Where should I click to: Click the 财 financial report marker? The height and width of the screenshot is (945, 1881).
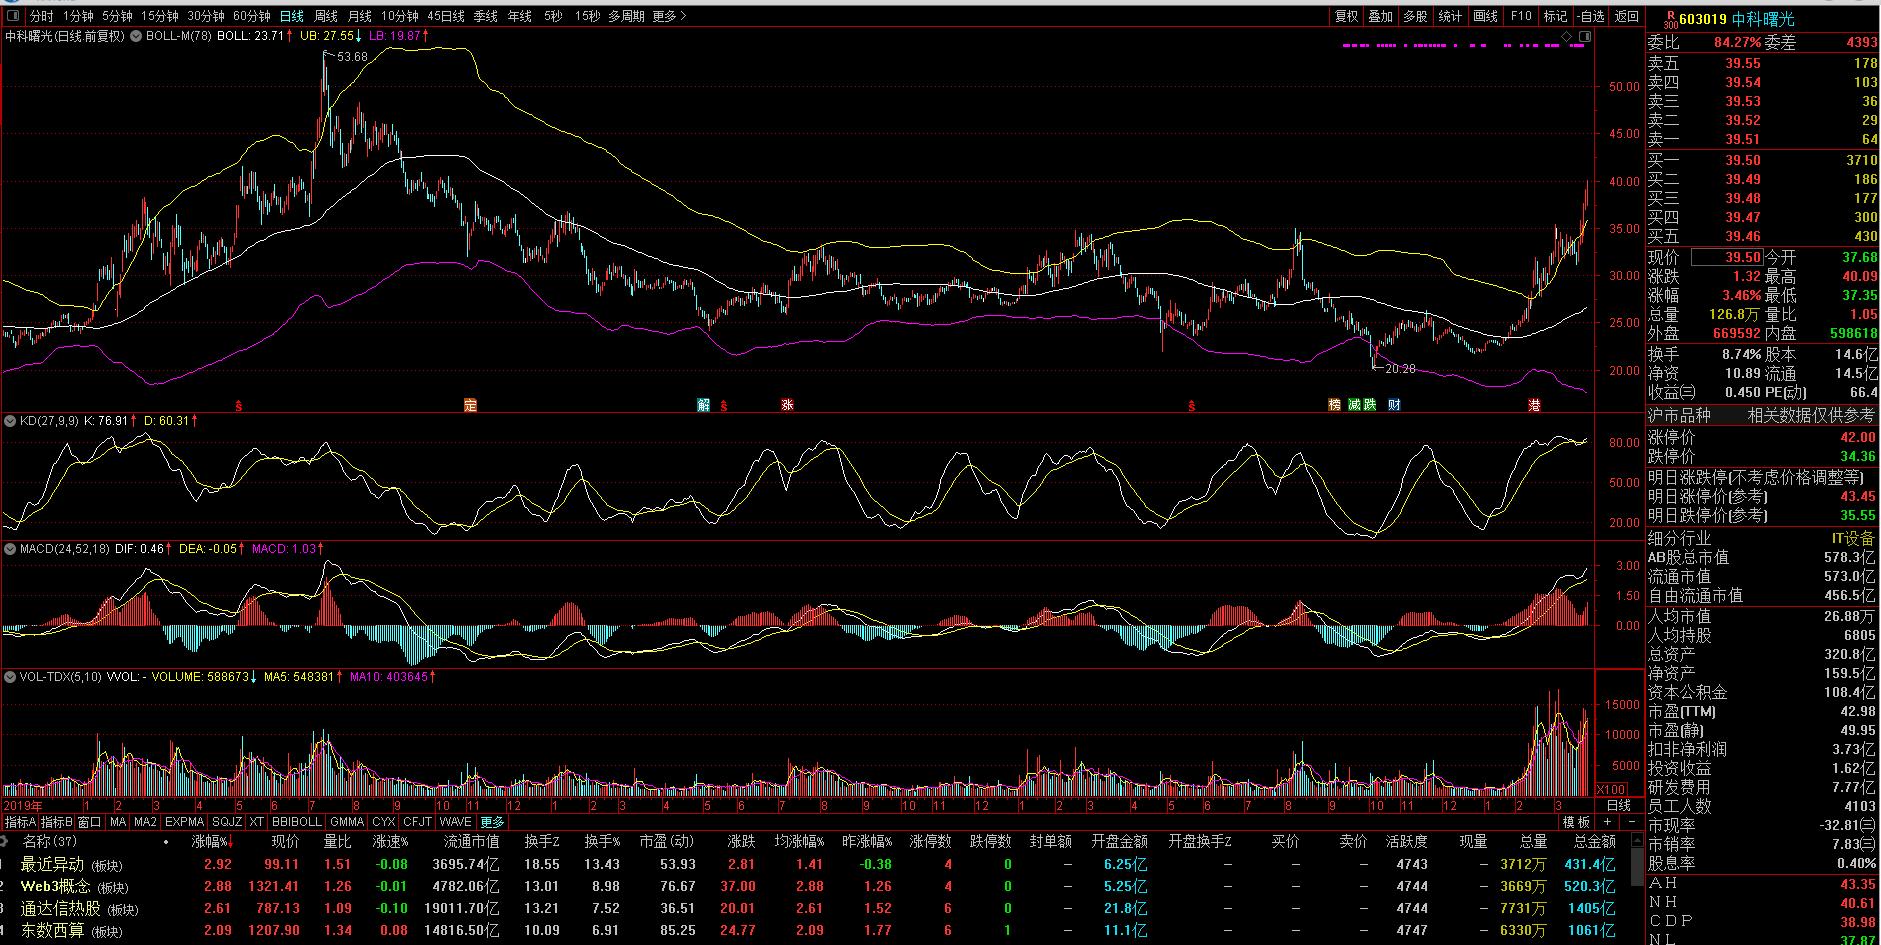pyautogui.click(x=1394, y=405)
